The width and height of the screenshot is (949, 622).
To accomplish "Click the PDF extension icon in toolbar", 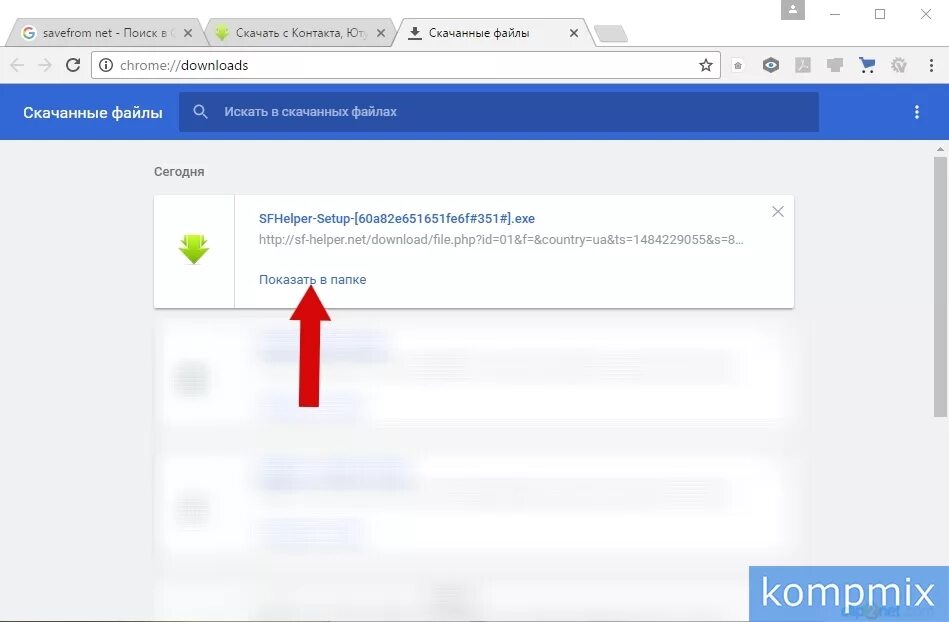I will [803, 65].
